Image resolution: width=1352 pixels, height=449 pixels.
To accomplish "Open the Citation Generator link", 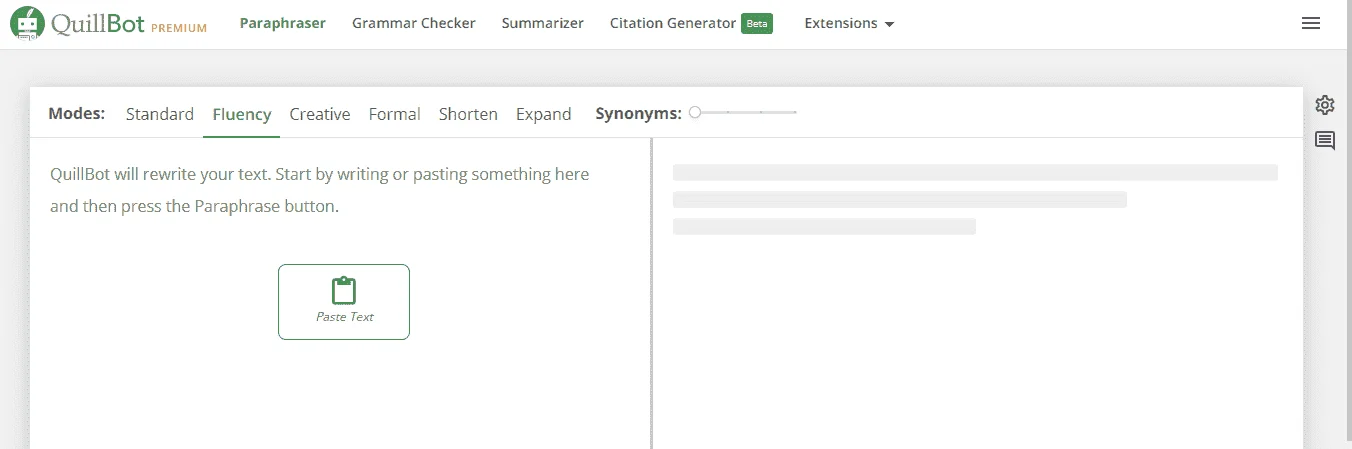I will 673,23.
